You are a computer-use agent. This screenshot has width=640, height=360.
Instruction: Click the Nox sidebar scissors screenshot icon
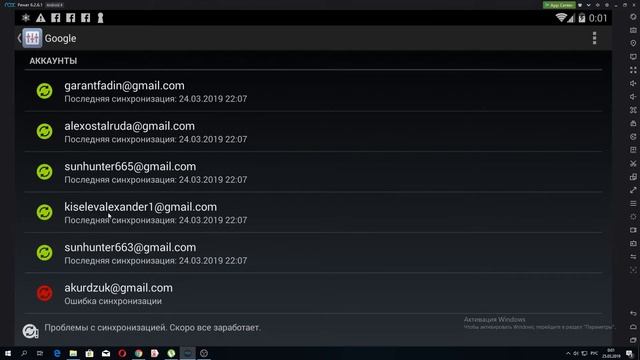633,164
